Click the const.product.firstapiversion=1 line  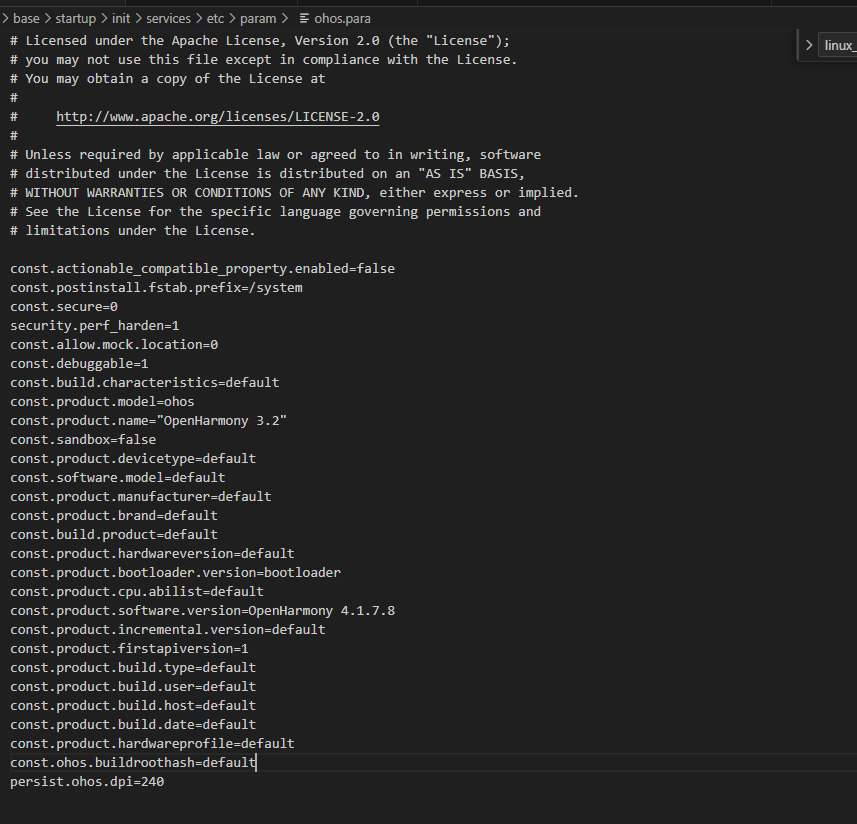129,649
